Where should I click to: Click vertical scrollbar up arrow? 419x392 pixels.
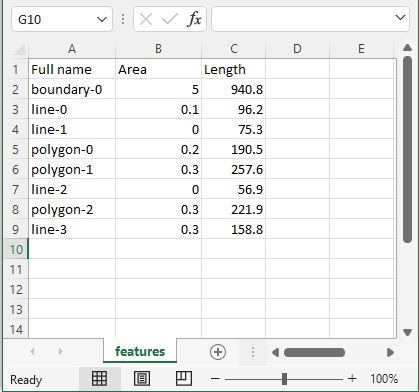point(407,48)
